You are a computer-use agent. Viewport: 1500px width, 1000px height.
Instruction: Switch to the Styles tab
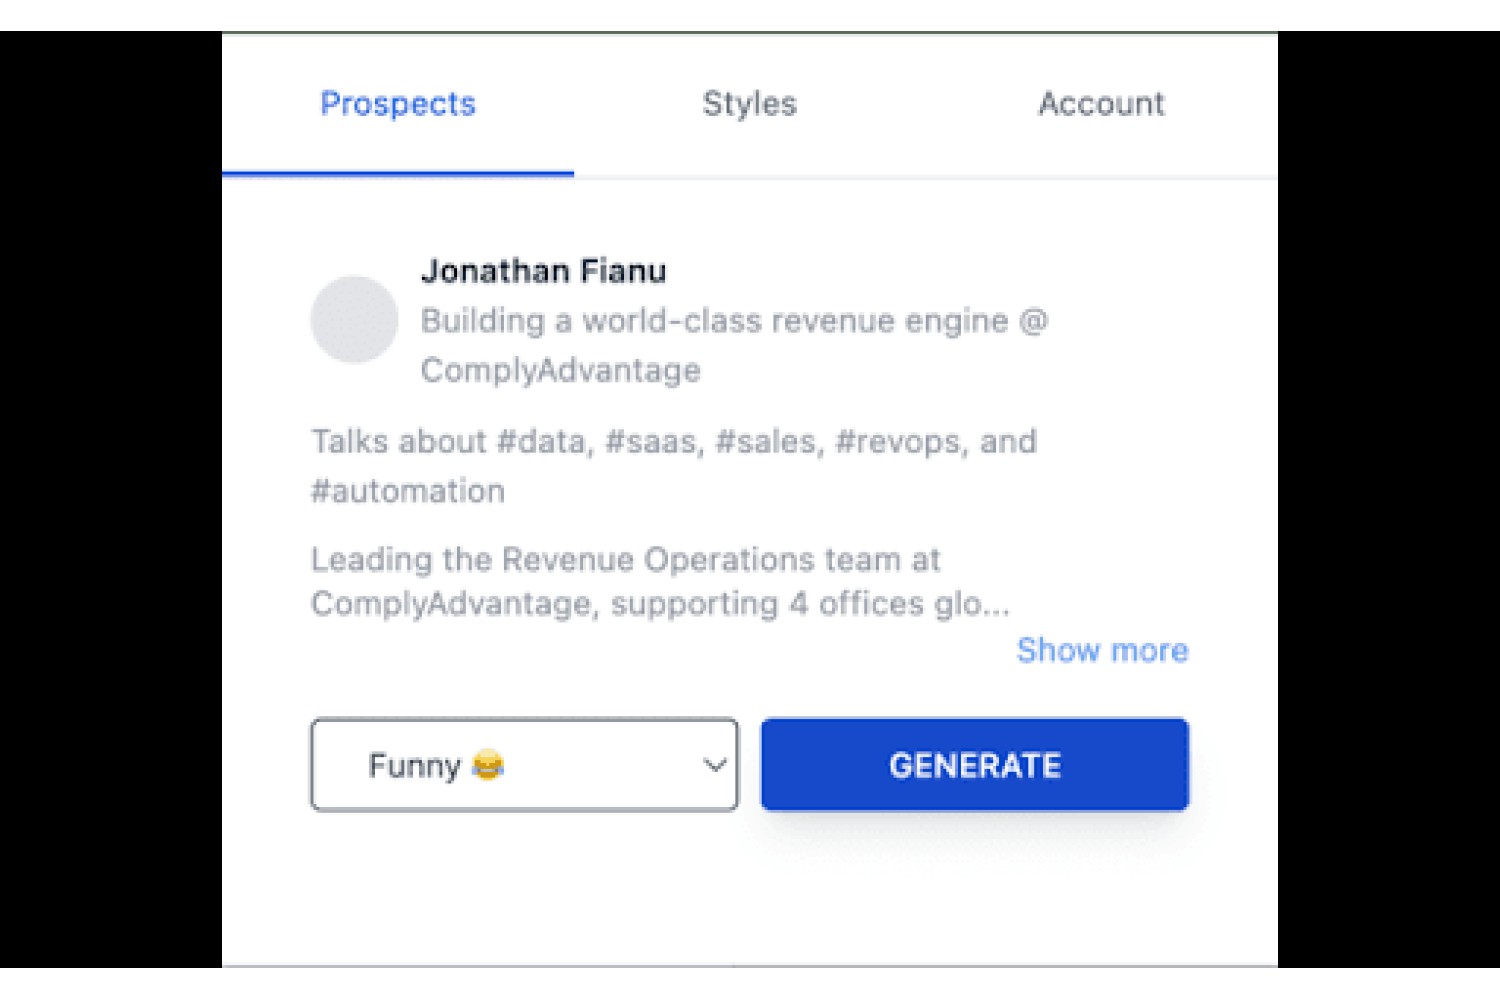pyautogui.click(x=749, y=103)
